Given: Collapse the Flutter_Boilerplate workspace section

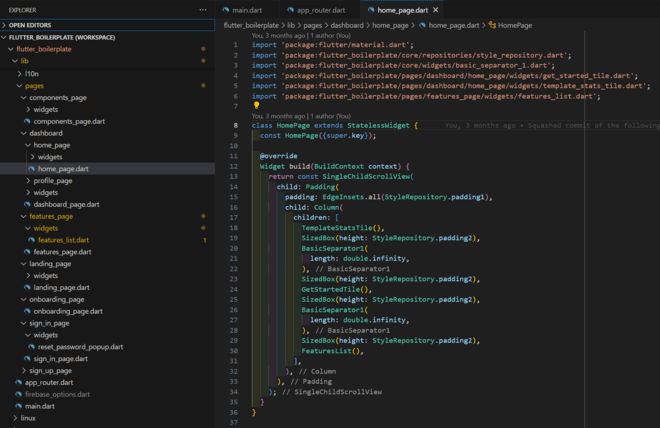Looking at the screenshot, I should tap(107, 37).
